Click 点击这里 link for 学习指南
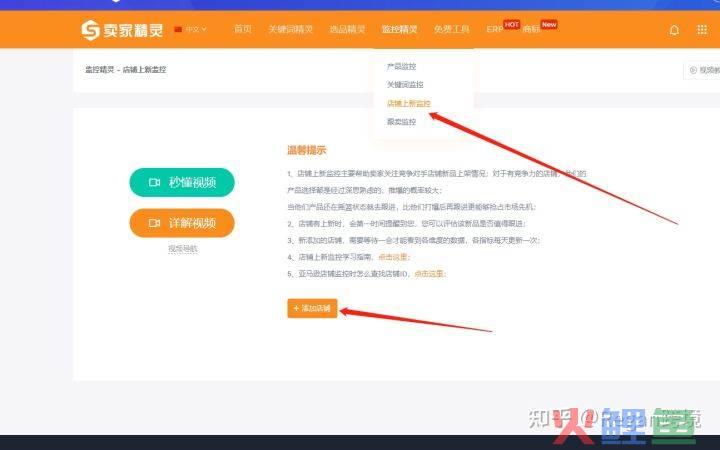This screenshot has height=450, width=720. pos(394,257)
